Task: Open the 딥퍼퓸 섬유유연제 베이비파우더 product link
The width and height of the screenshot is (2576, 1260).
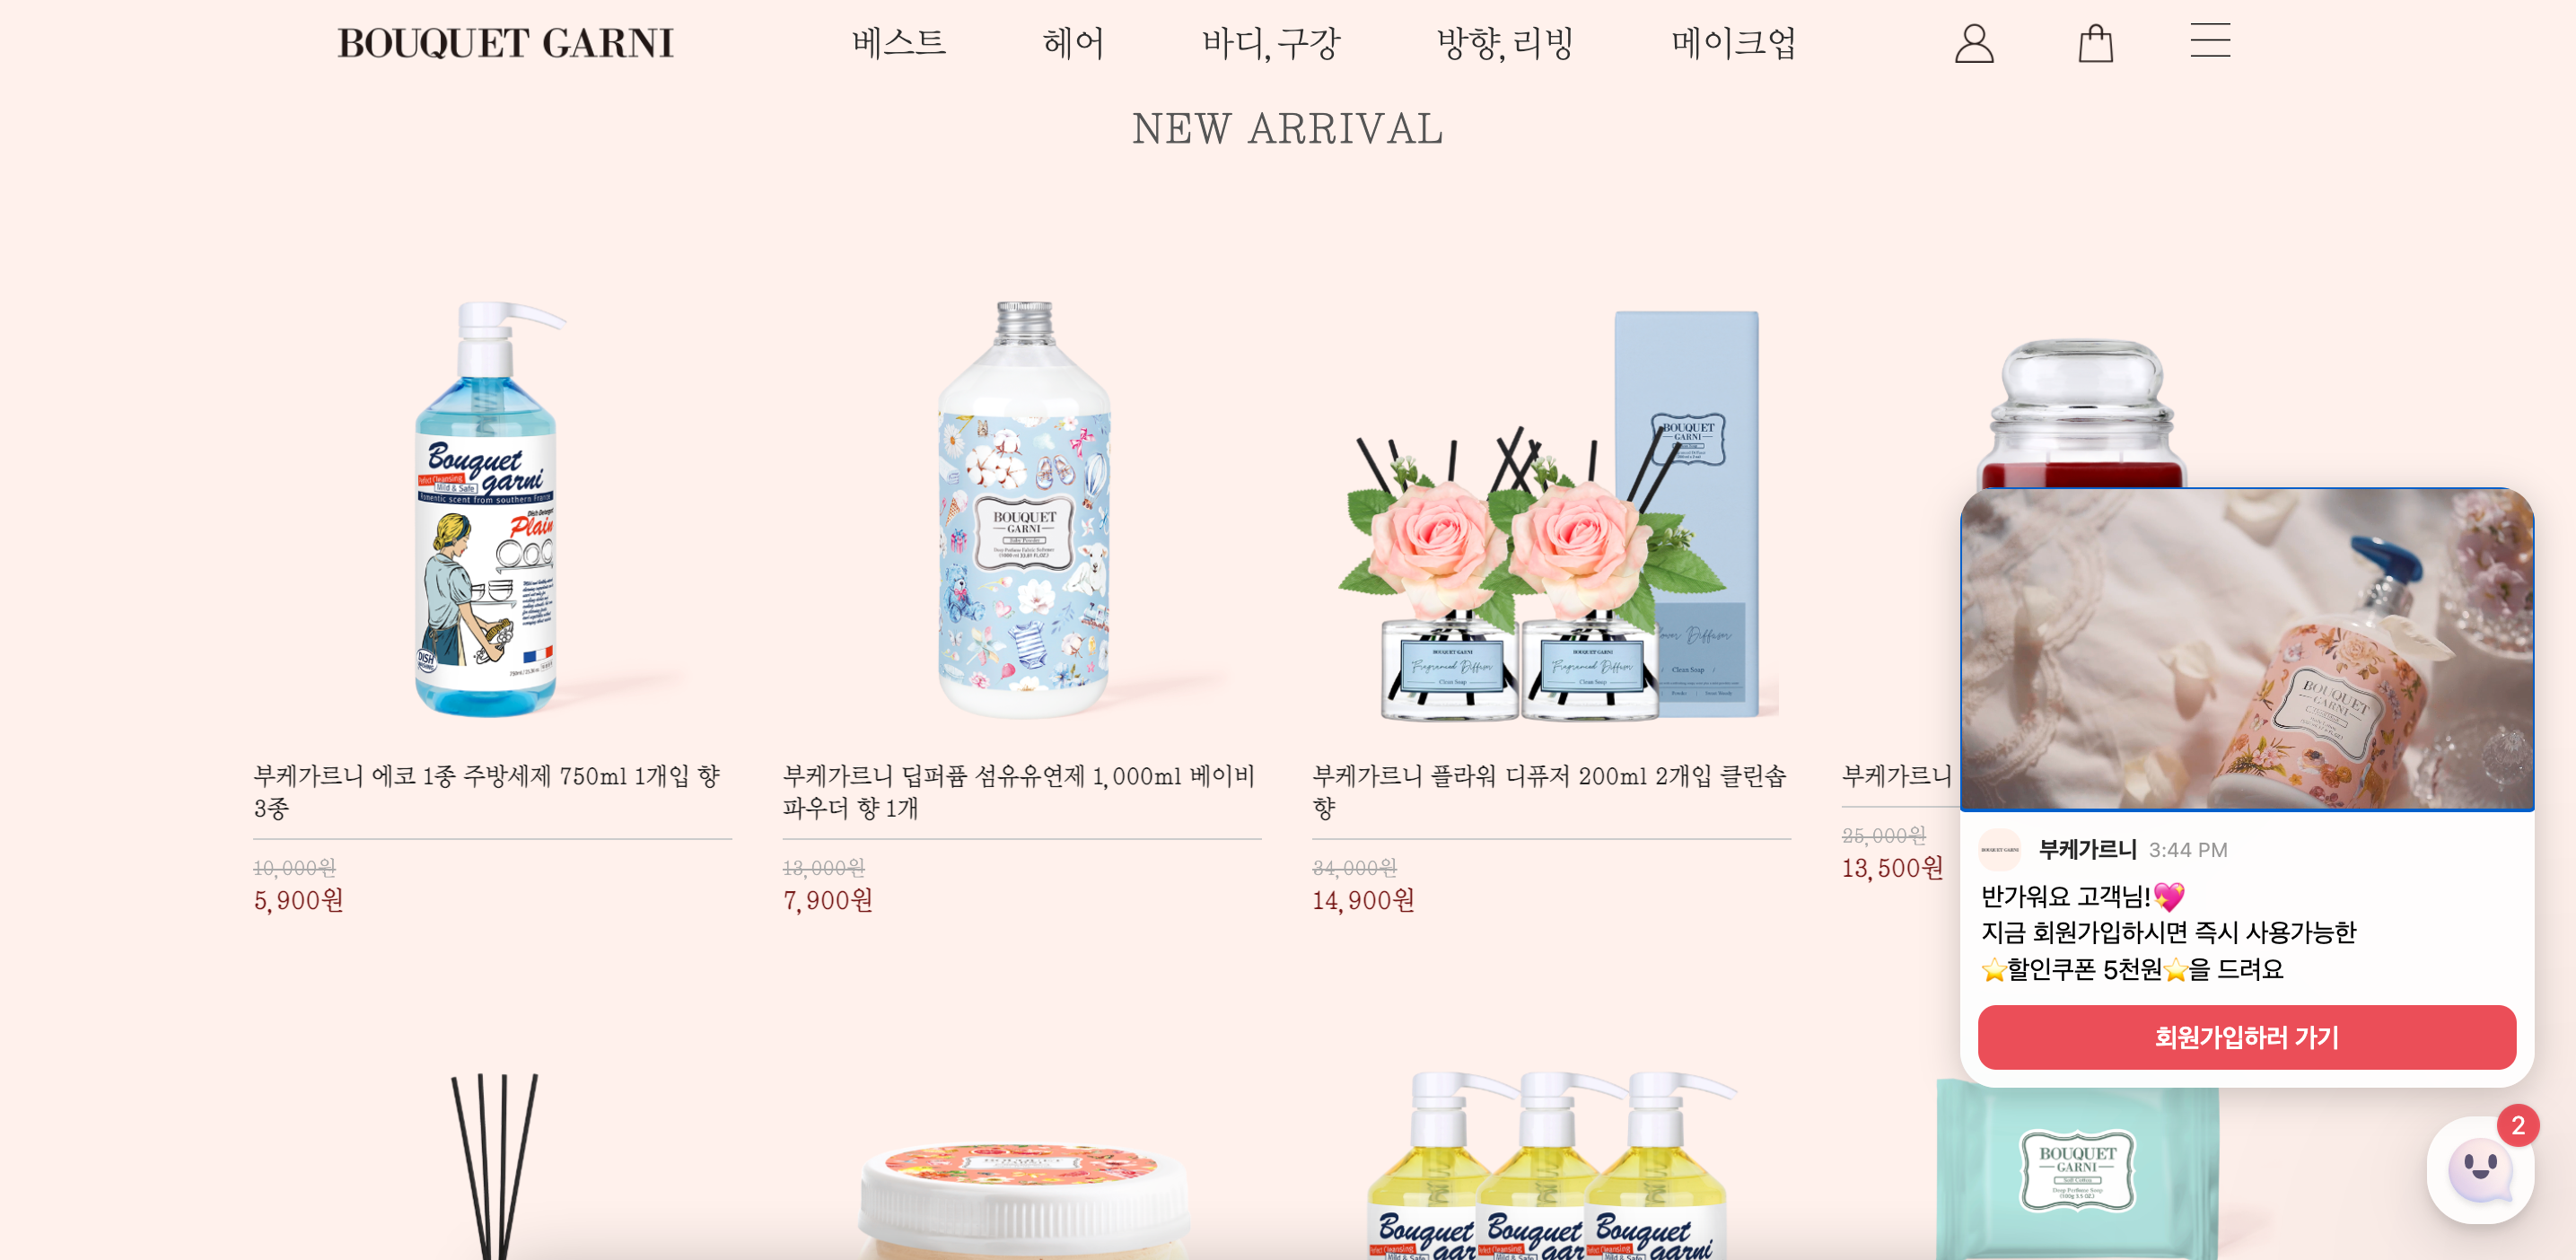Action: click(1018, 791)
